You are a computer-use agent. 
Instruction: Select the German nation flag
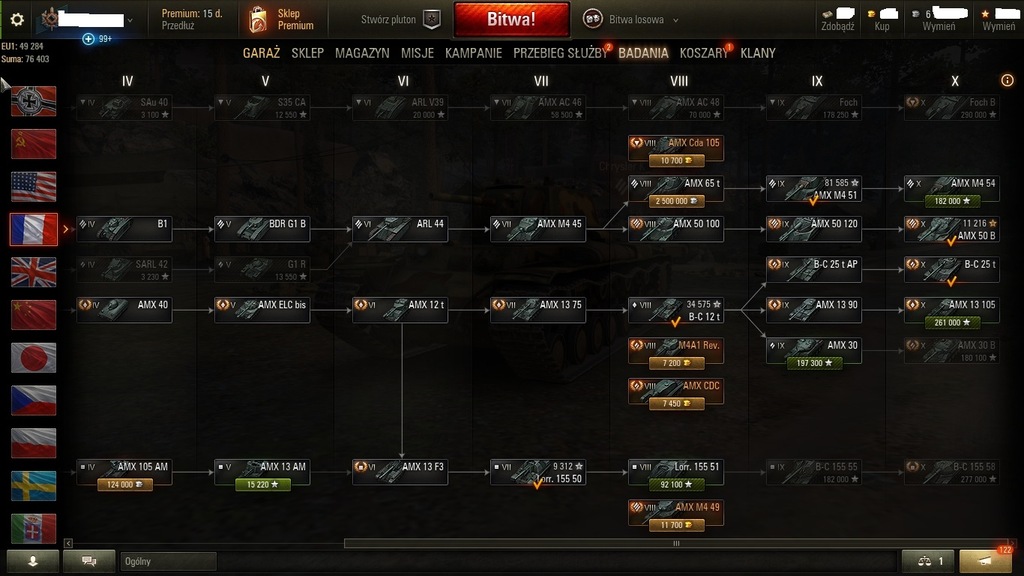tap(33, 101)
